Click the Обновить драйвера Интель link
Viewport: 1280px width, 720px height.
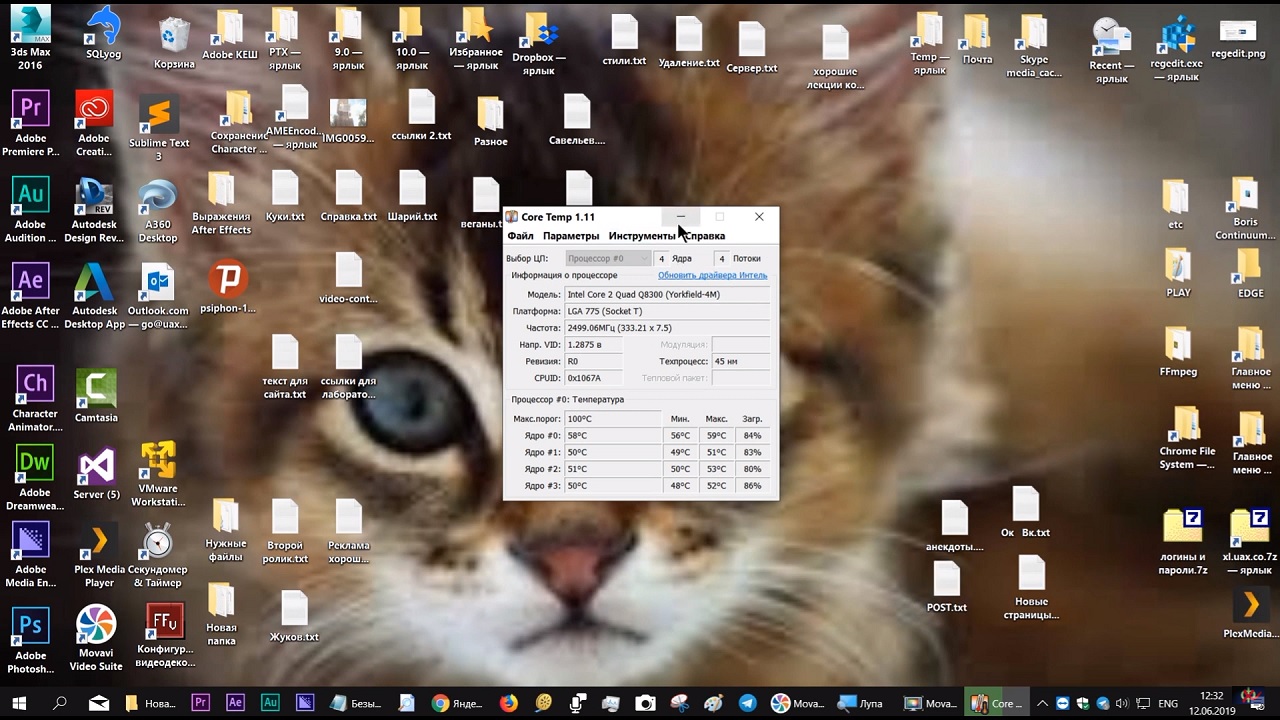pyautogui.click(x=712, y=275)
